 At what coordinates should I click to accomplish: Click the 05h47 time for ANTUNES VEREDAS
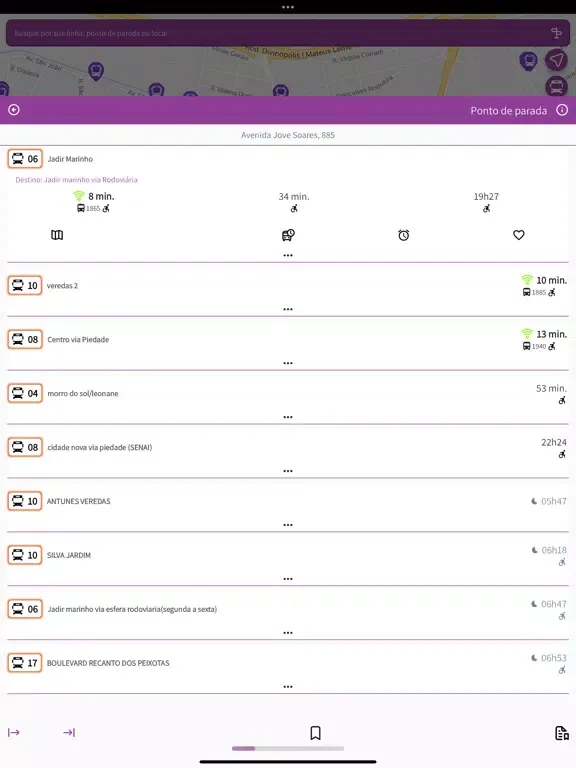point(553,501)
